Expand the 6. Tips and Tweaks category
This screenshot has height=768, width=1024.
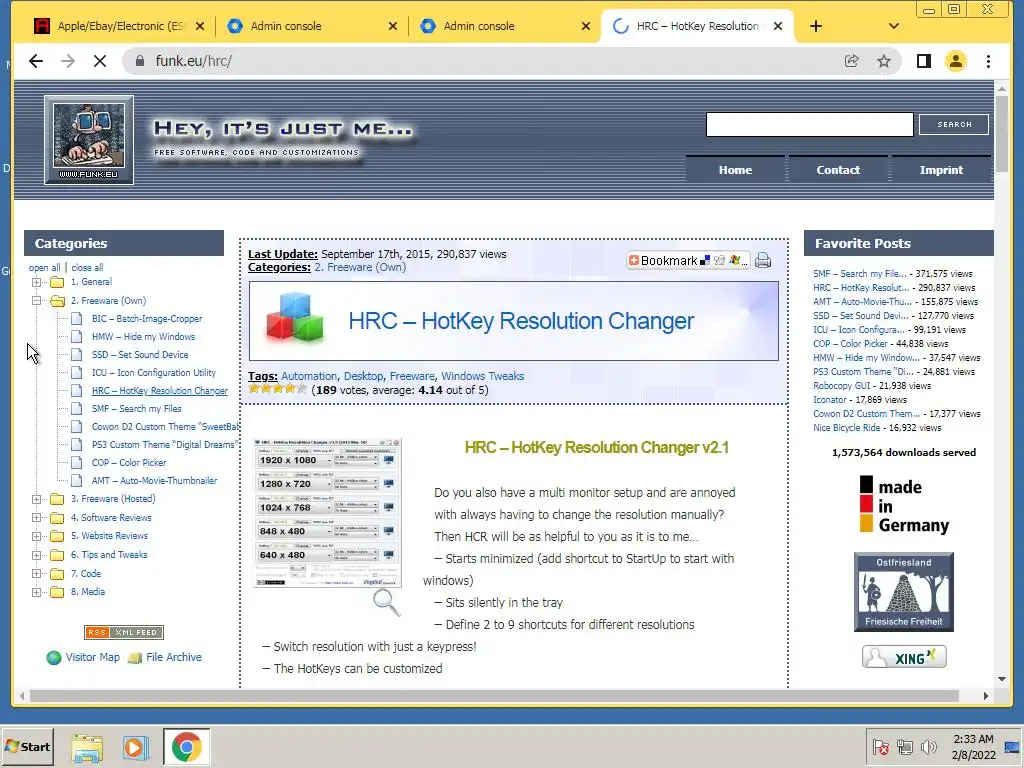coord(37,555)
